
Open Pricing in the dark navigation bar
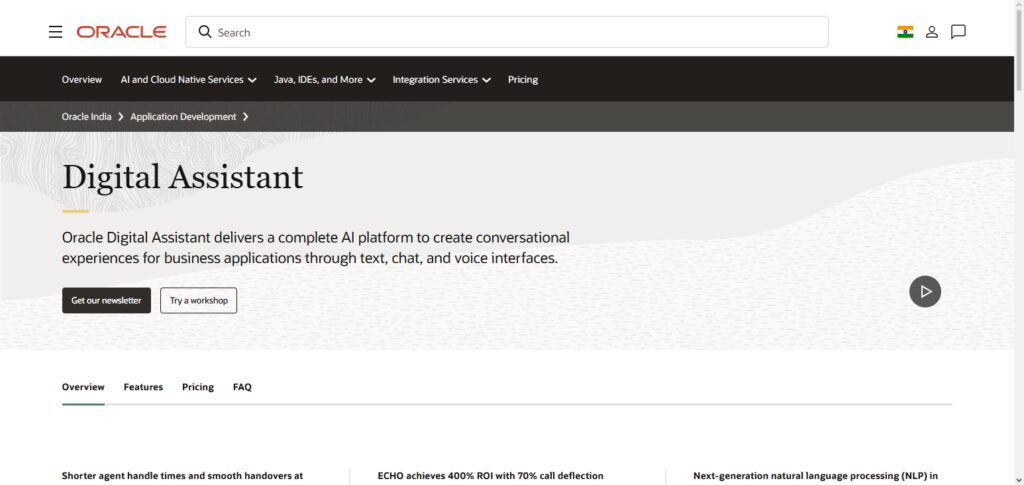tap(523, 80)
